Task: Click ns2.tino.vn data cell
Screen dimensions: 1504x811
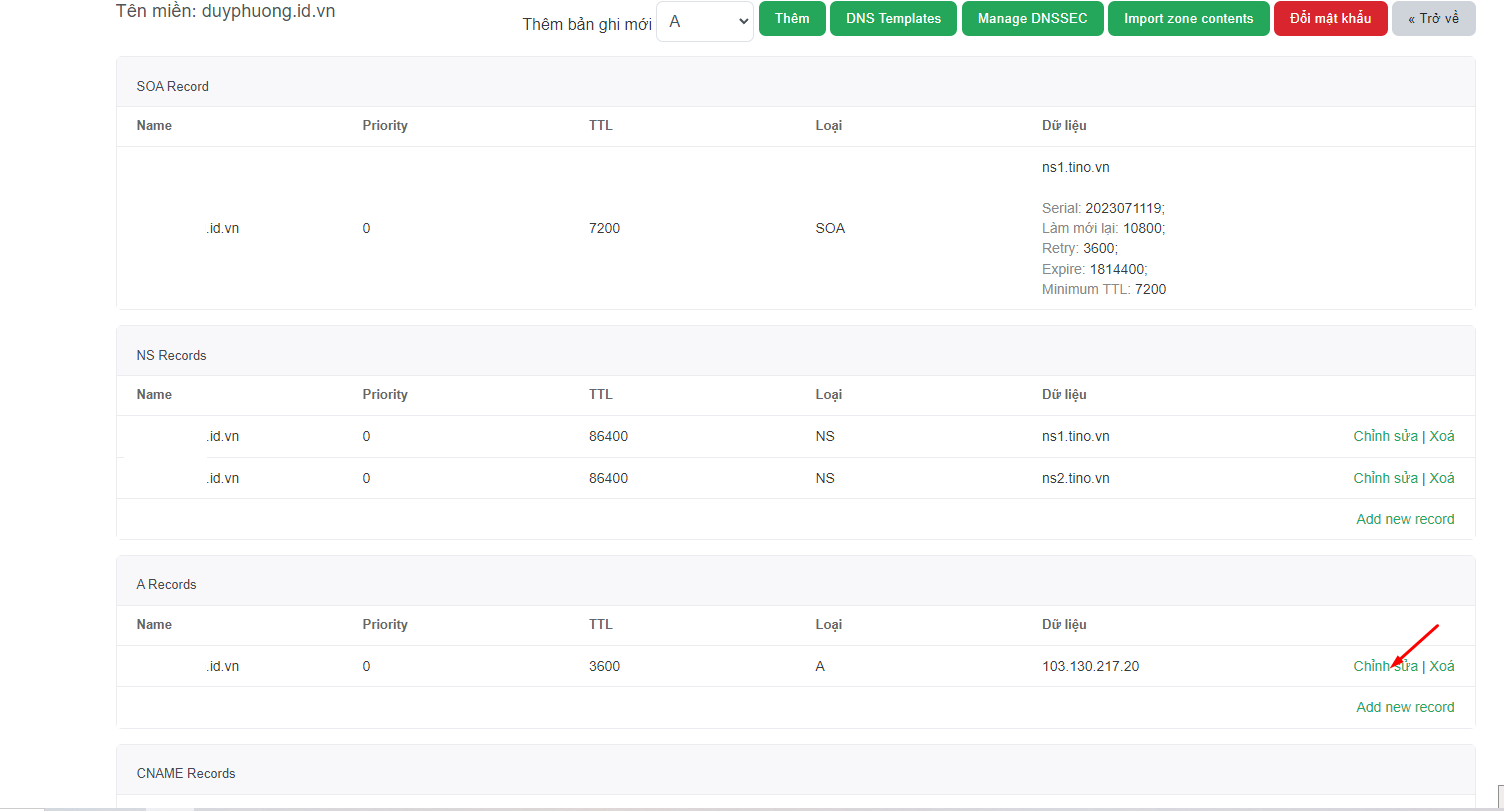Action: 1075,478
